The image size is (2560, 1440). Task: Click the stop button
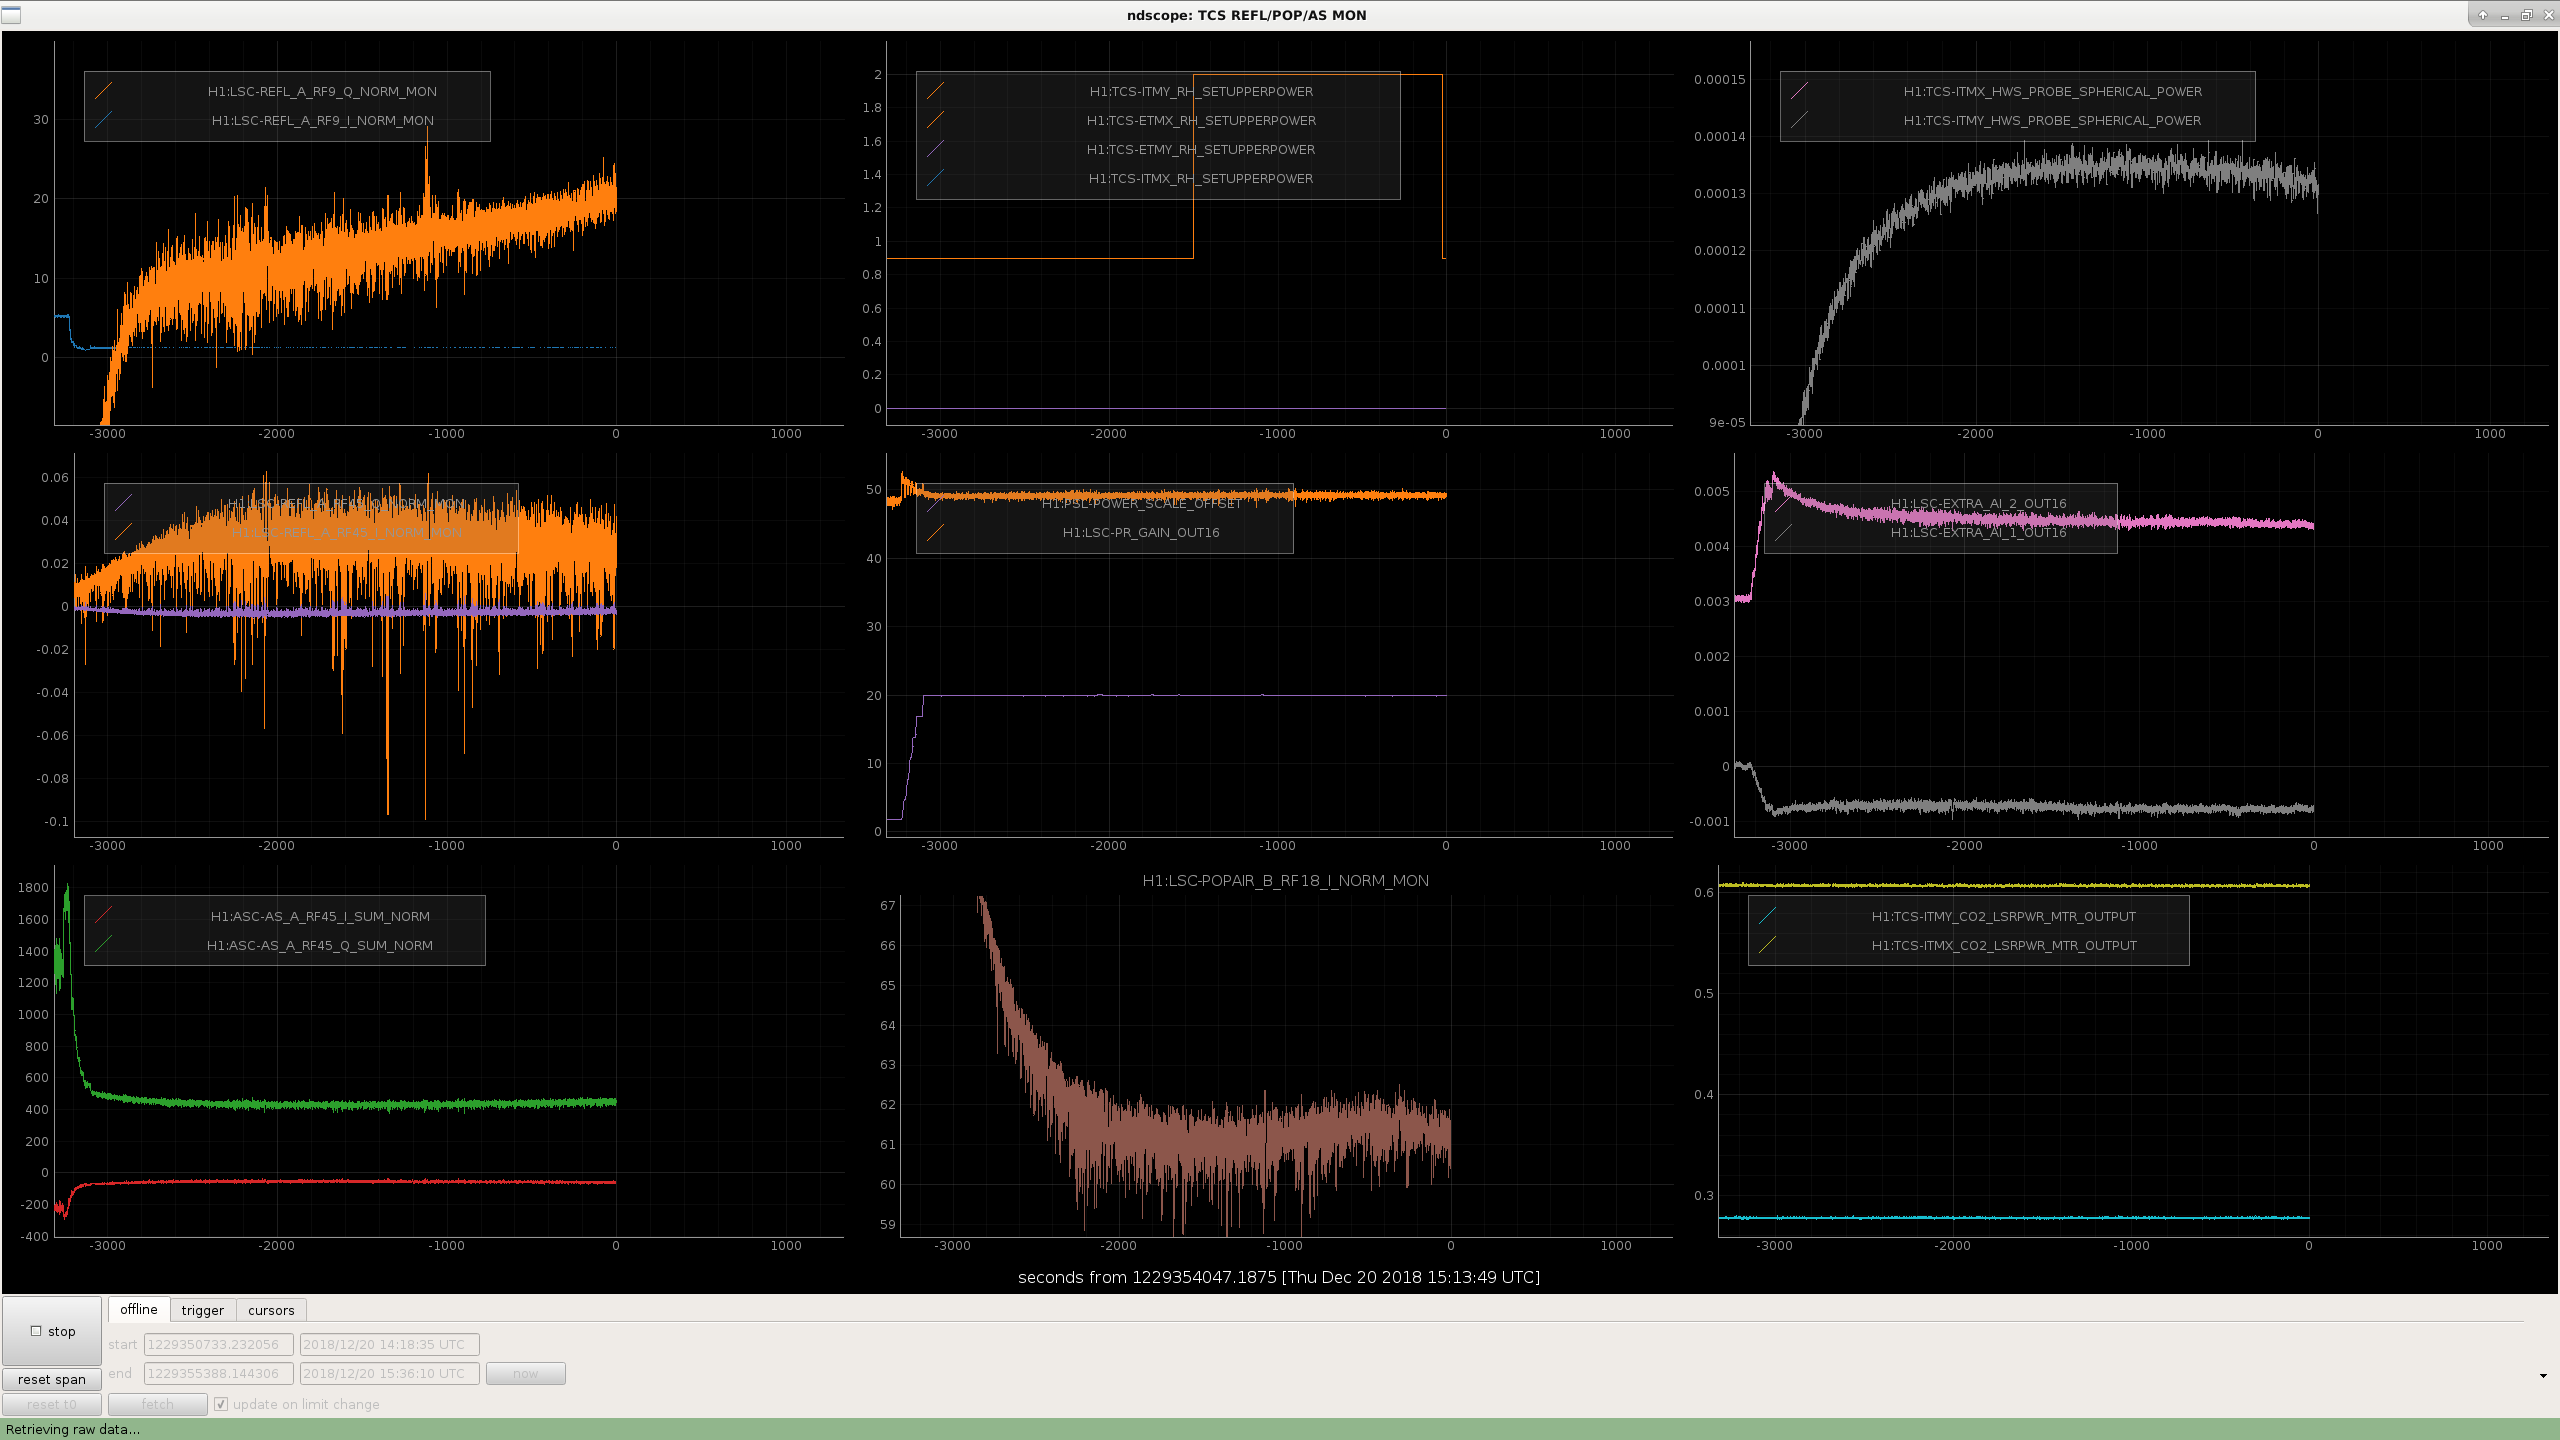click(x=52, y=1331)
